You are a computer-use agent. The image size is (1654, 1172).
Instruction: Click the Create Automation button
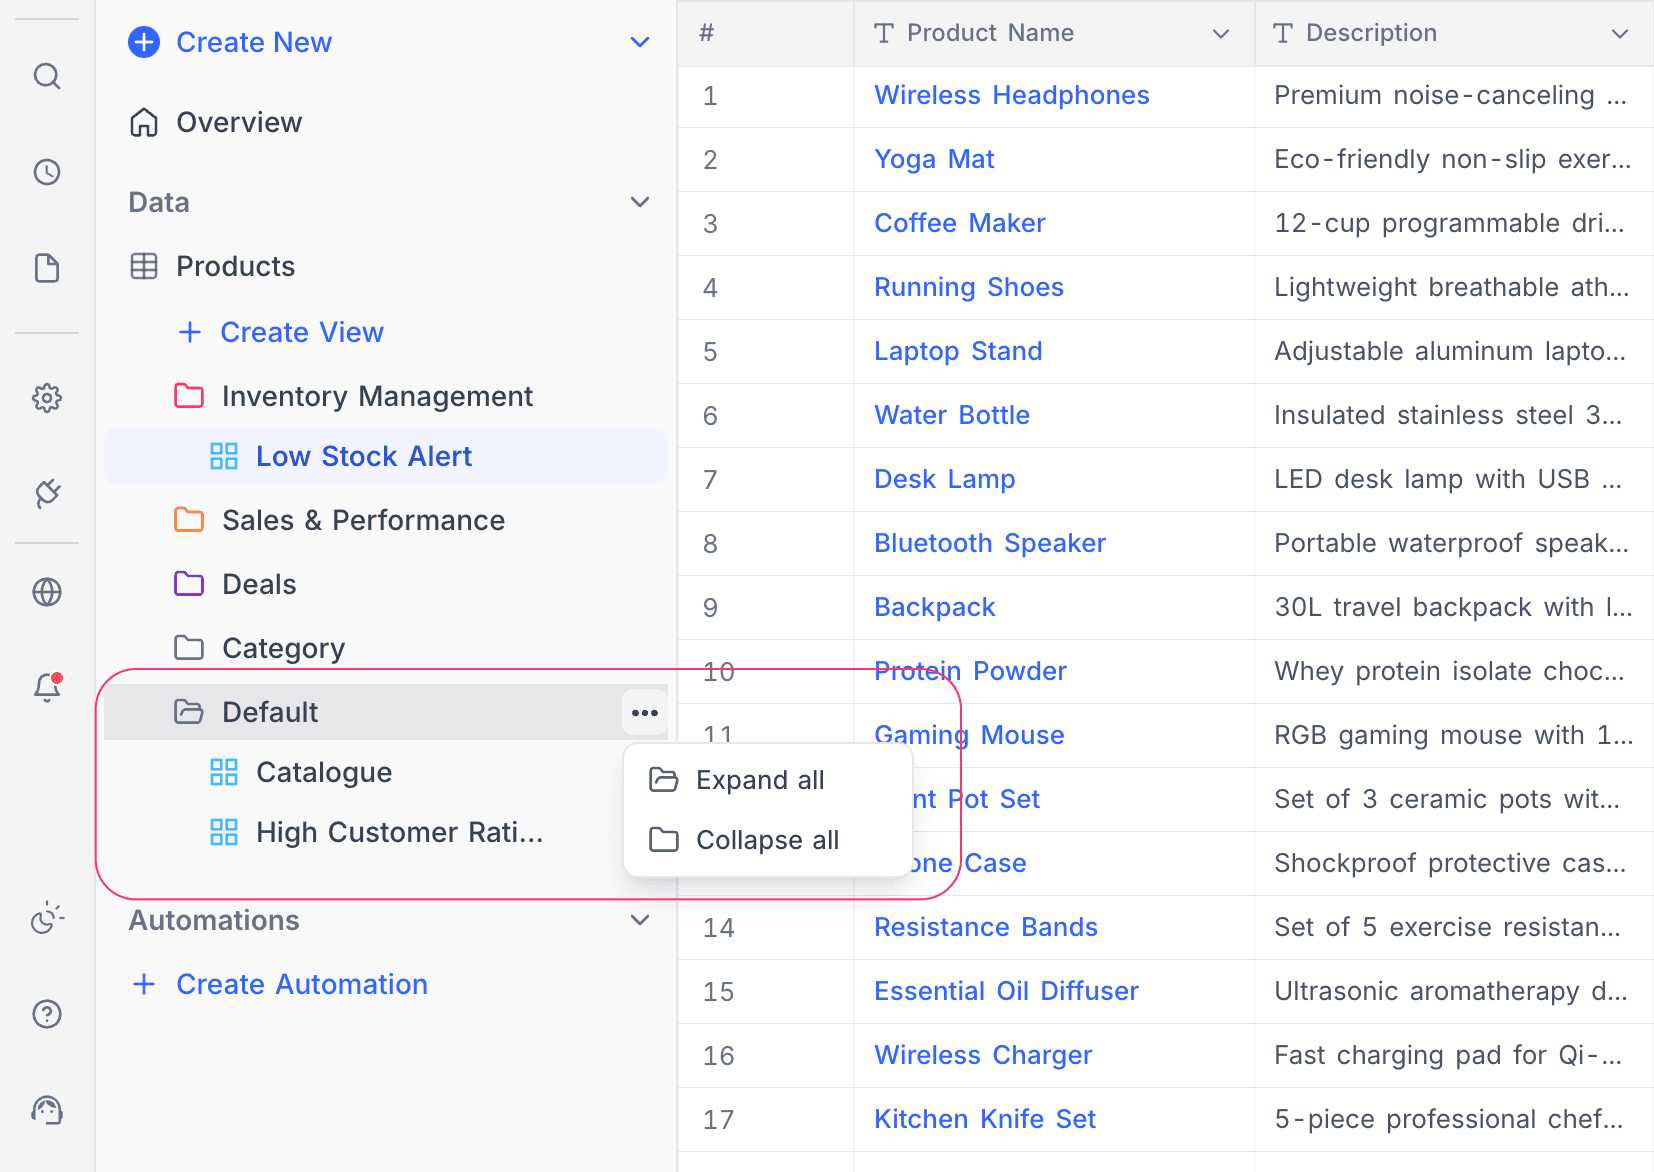279,984
